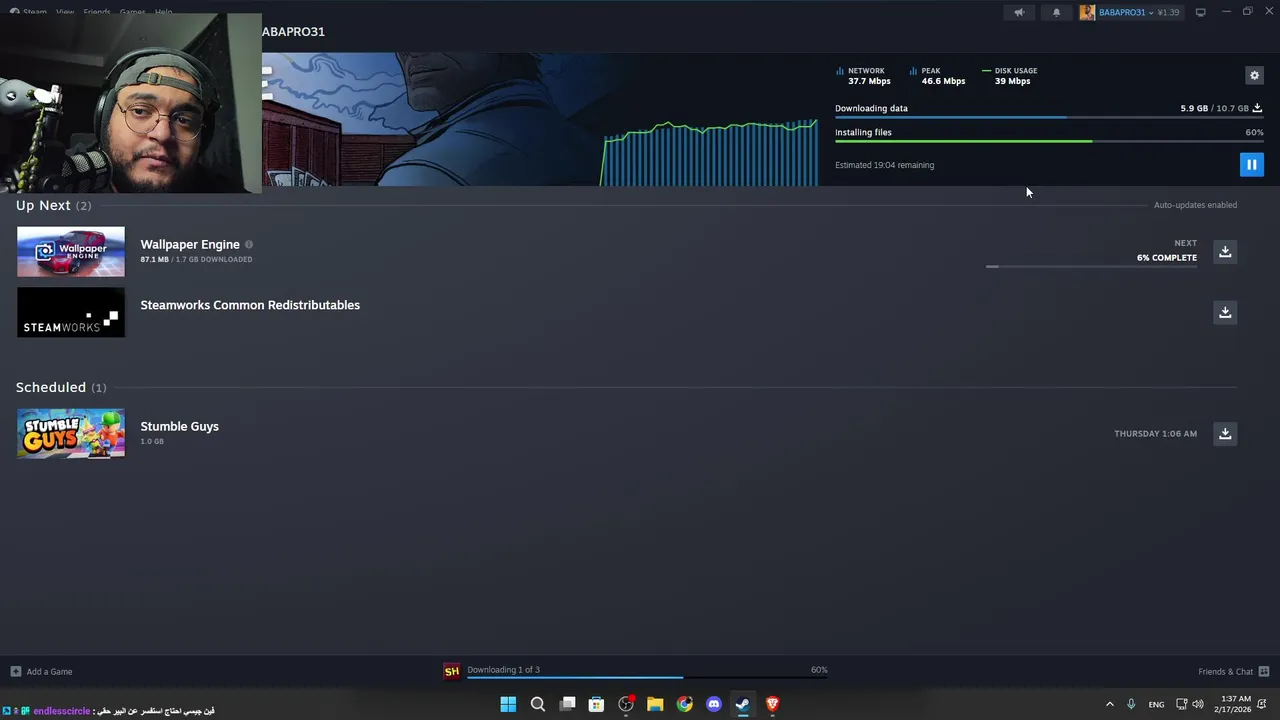Click the network throughput graph
Image resolution: width=1280 pixels, height=720 pixels.
(709, 153)
